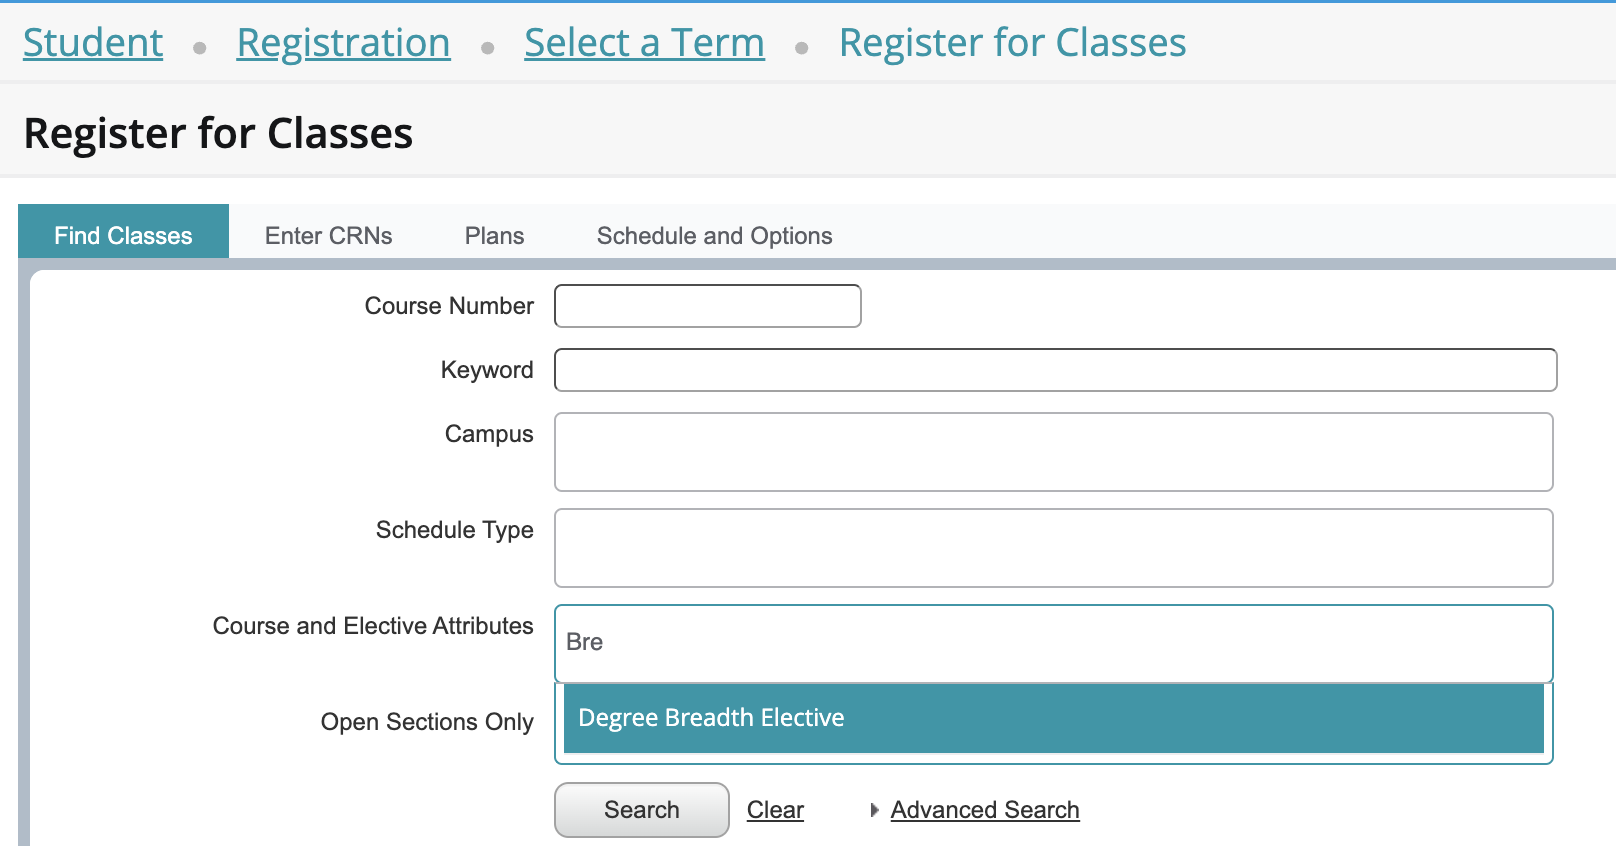Click the Course and Elective Attributes field
1616x846 pixels.
click(x=1053, y=643)
